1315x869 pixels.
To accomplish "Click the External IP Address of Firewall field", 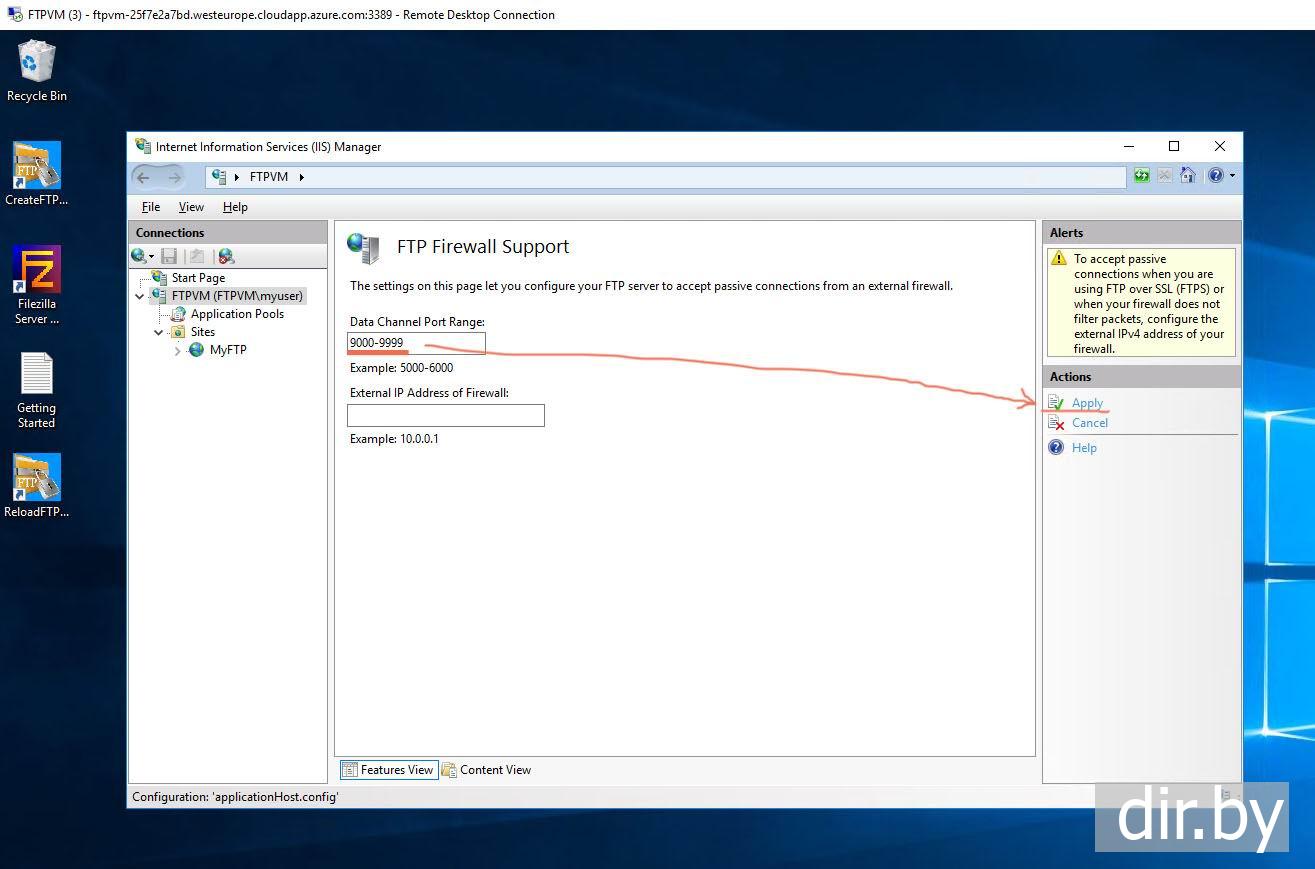I will [446, 416].
